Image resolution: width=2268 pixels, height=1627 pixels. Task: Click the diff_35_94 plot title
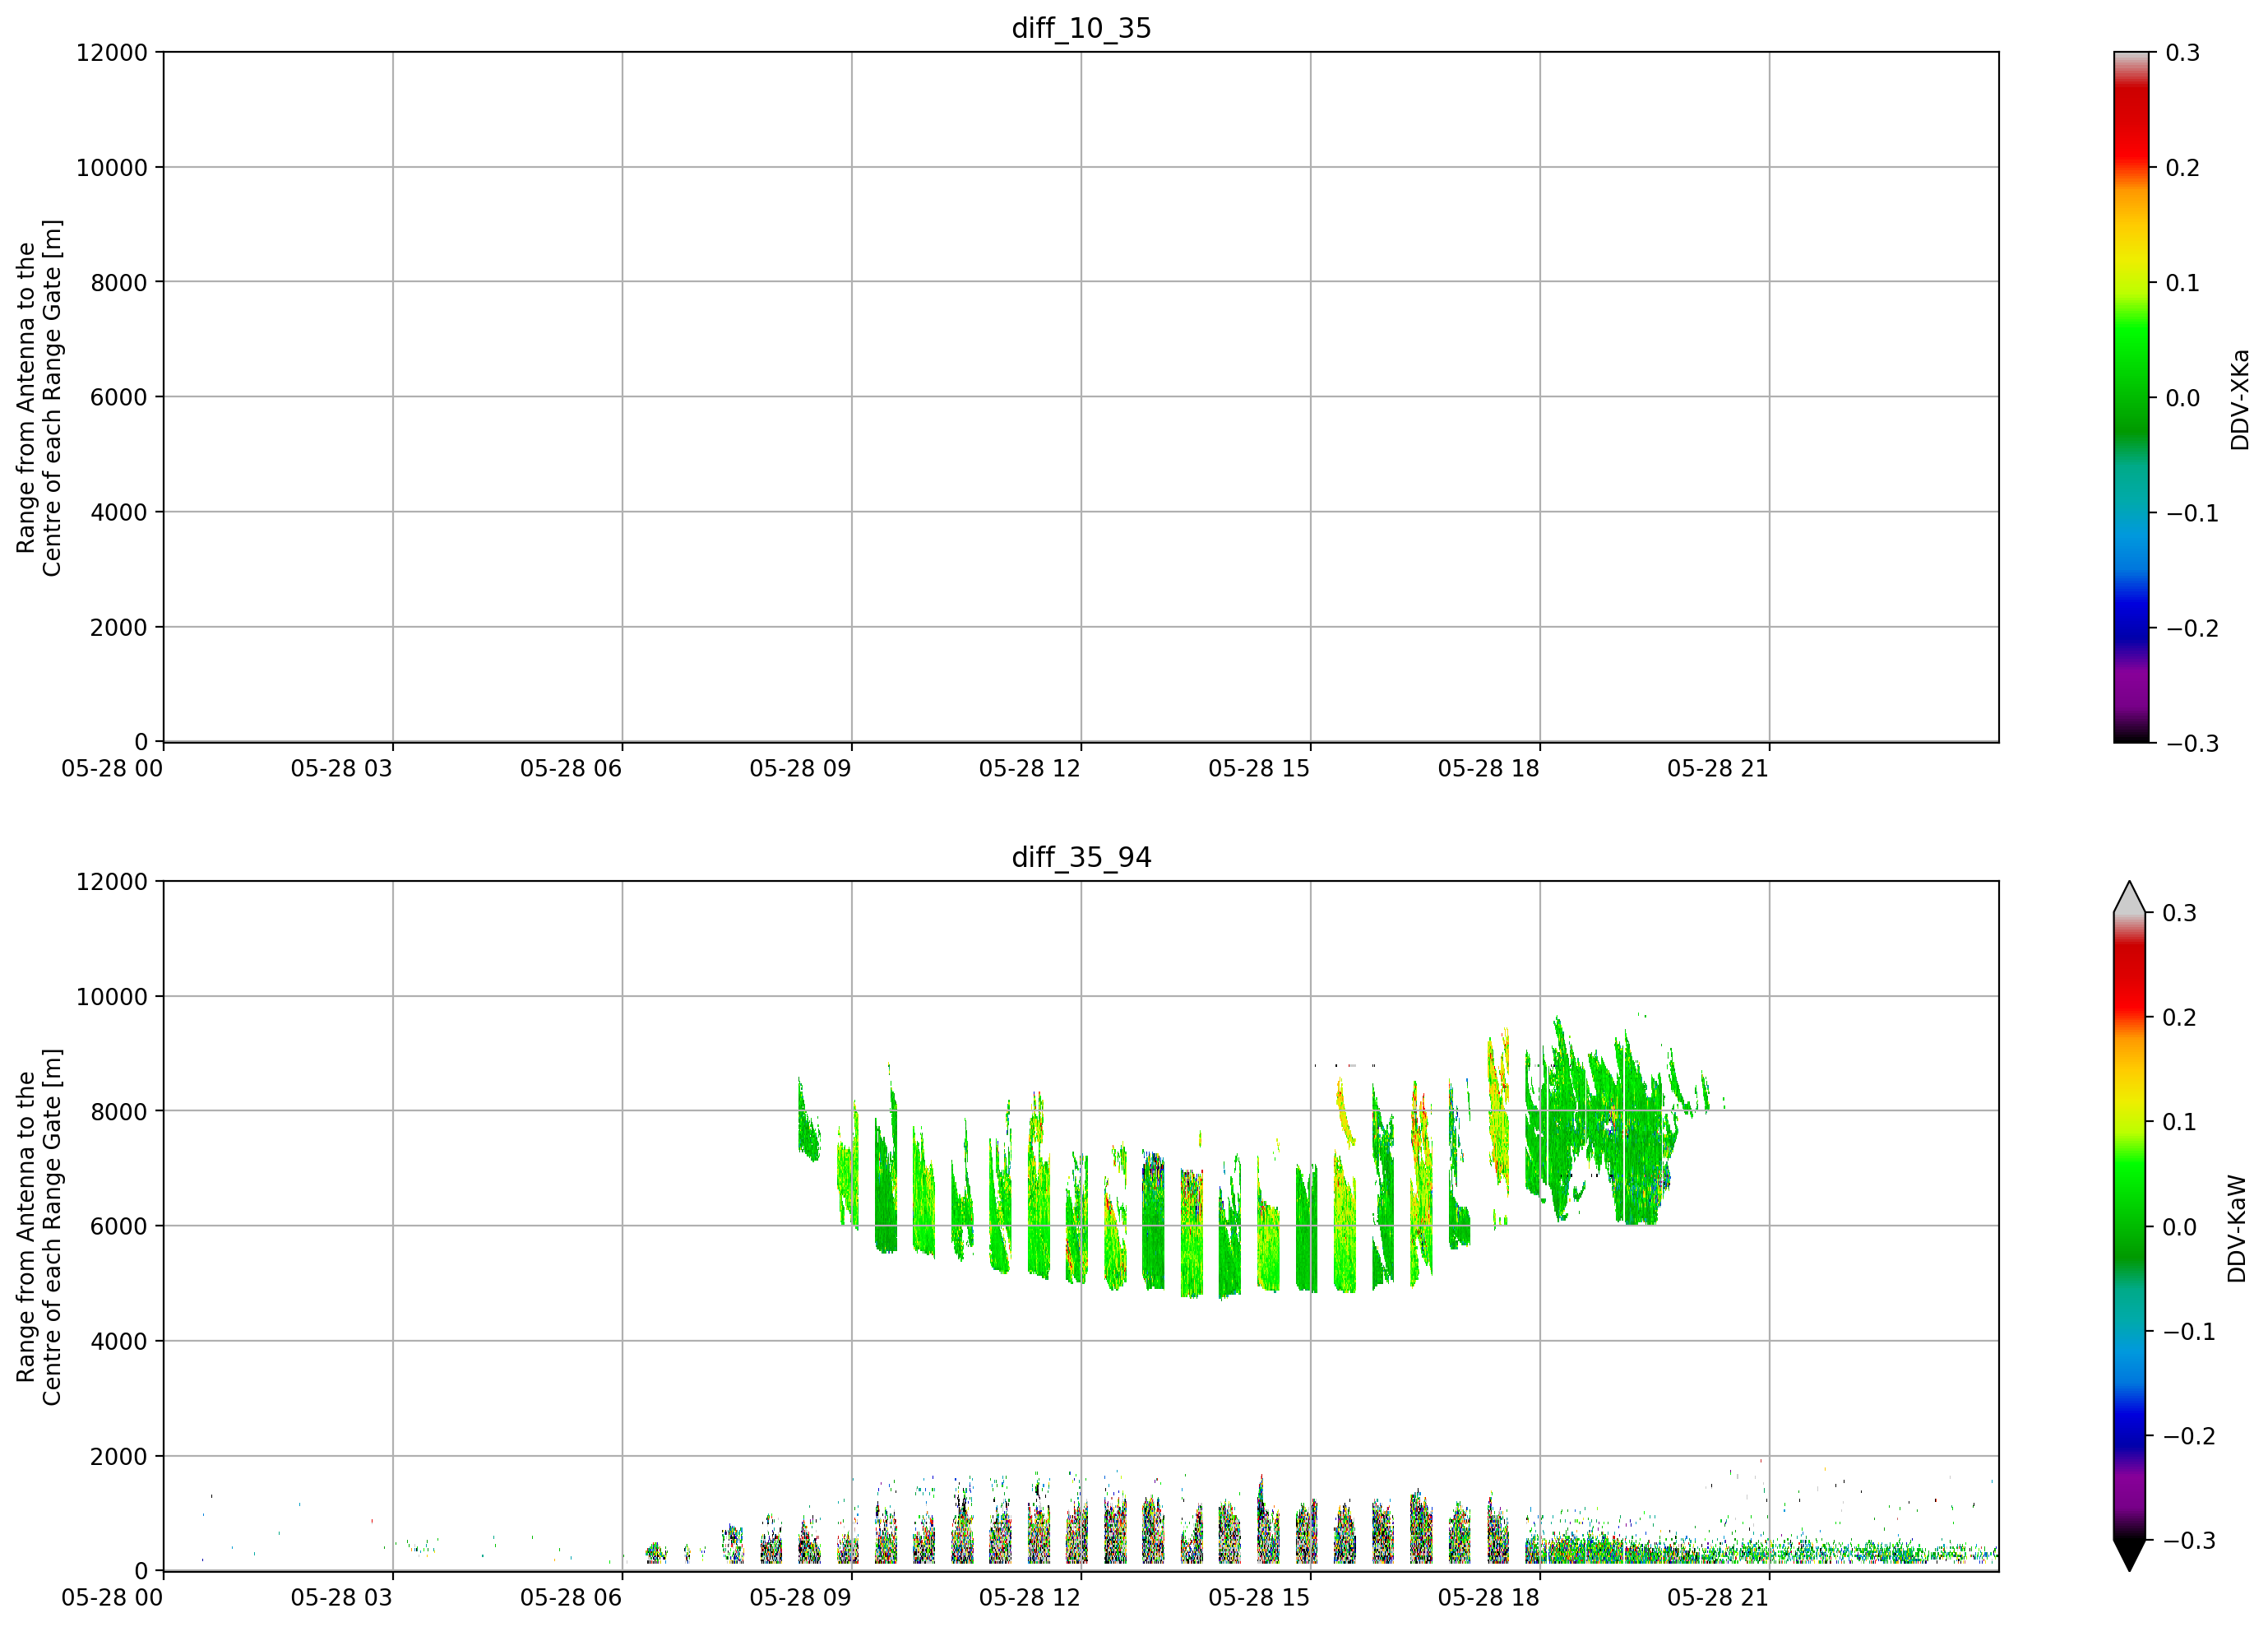[x=1081, y=857]
